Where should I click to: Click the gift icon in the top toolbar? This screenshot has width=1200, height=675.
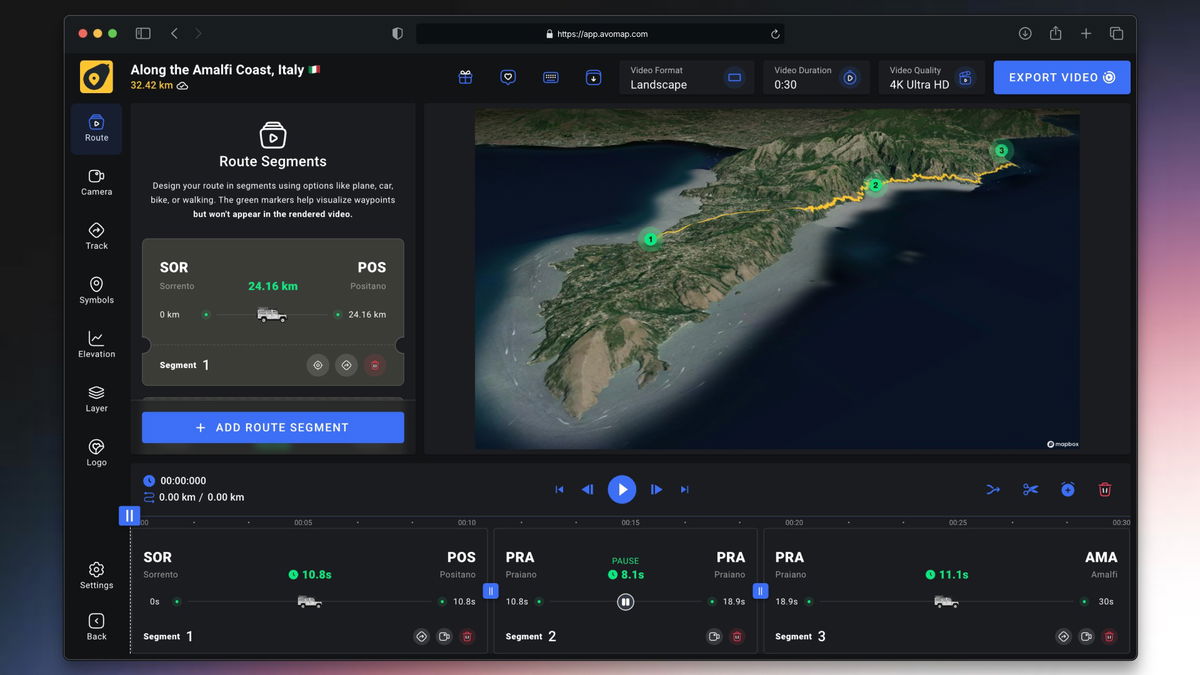pos(464,77)
